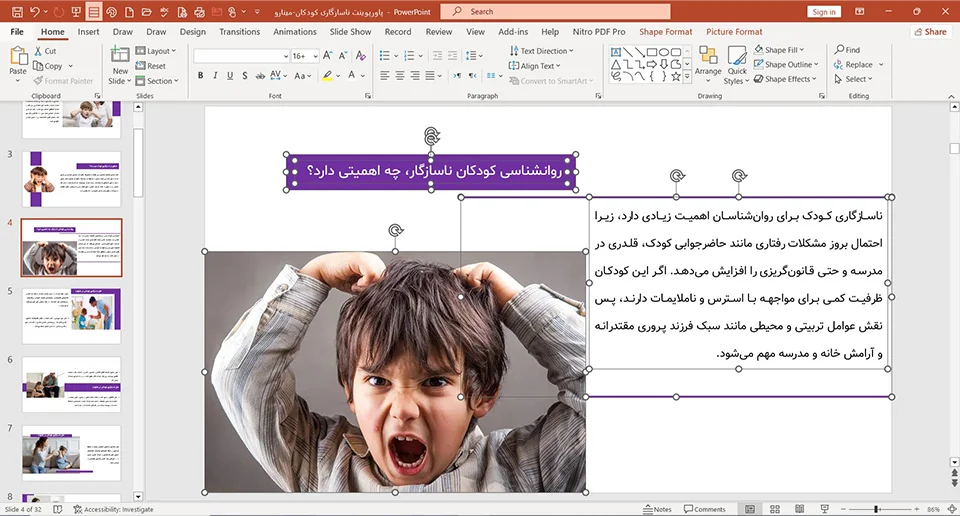The height and width of the screenshot is (516, 960).
Task: Toggle justify alignment for the paragraph
Action: [x=430, y=75]
